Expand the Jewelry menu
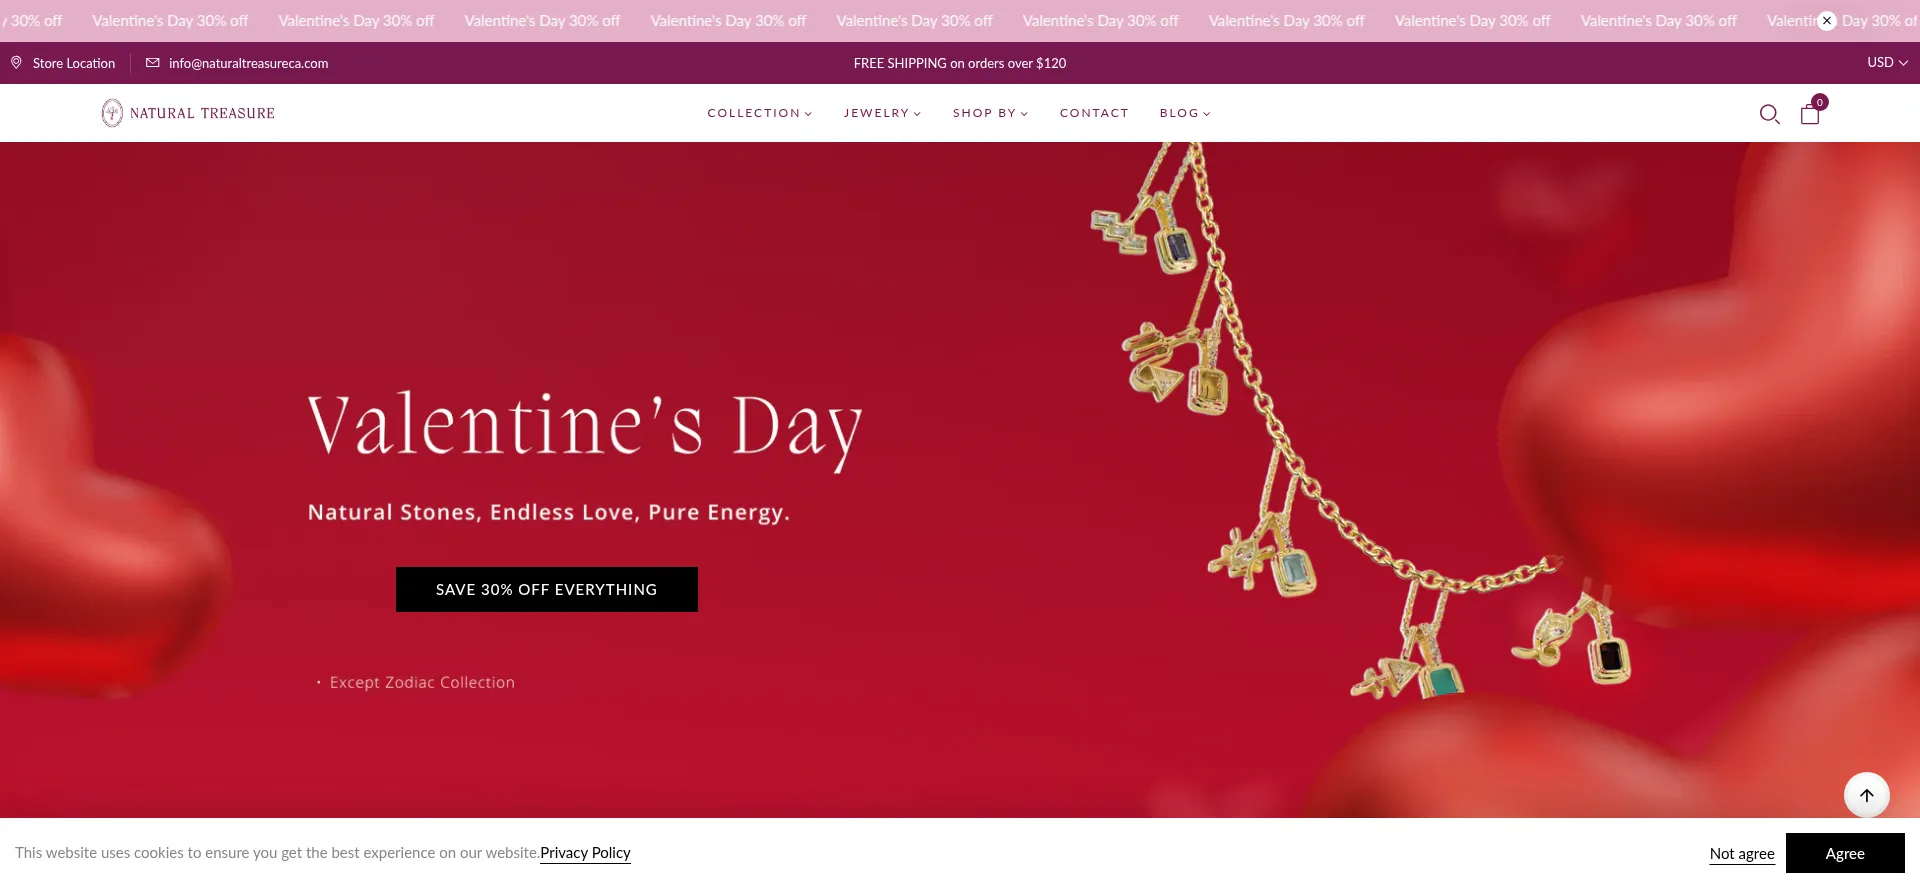Viewport: 1920px width, 888px height. tap(882, 113)
